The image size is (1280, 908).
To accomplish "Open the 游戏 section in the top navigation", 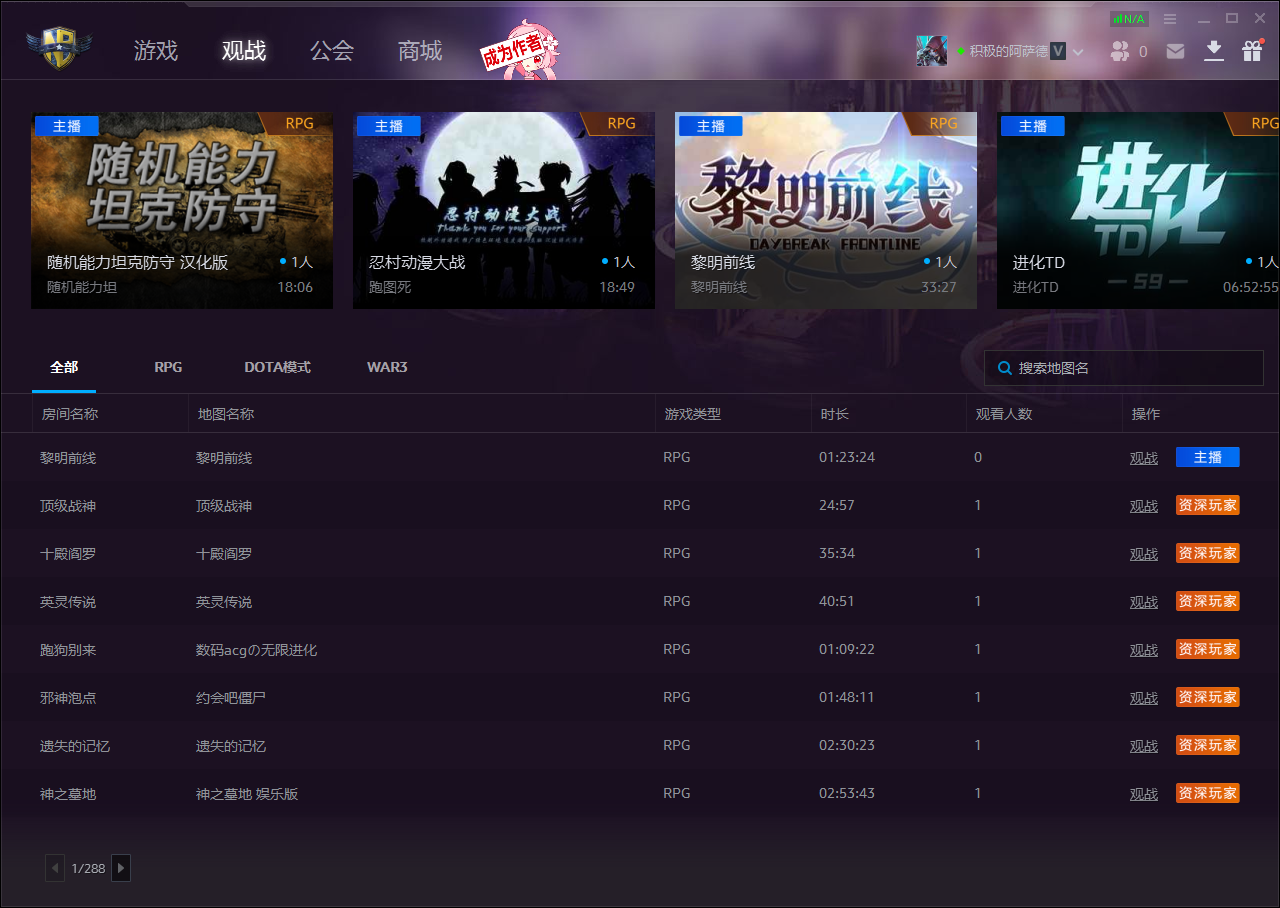I will pyautogui.click(x=155, y=50).
